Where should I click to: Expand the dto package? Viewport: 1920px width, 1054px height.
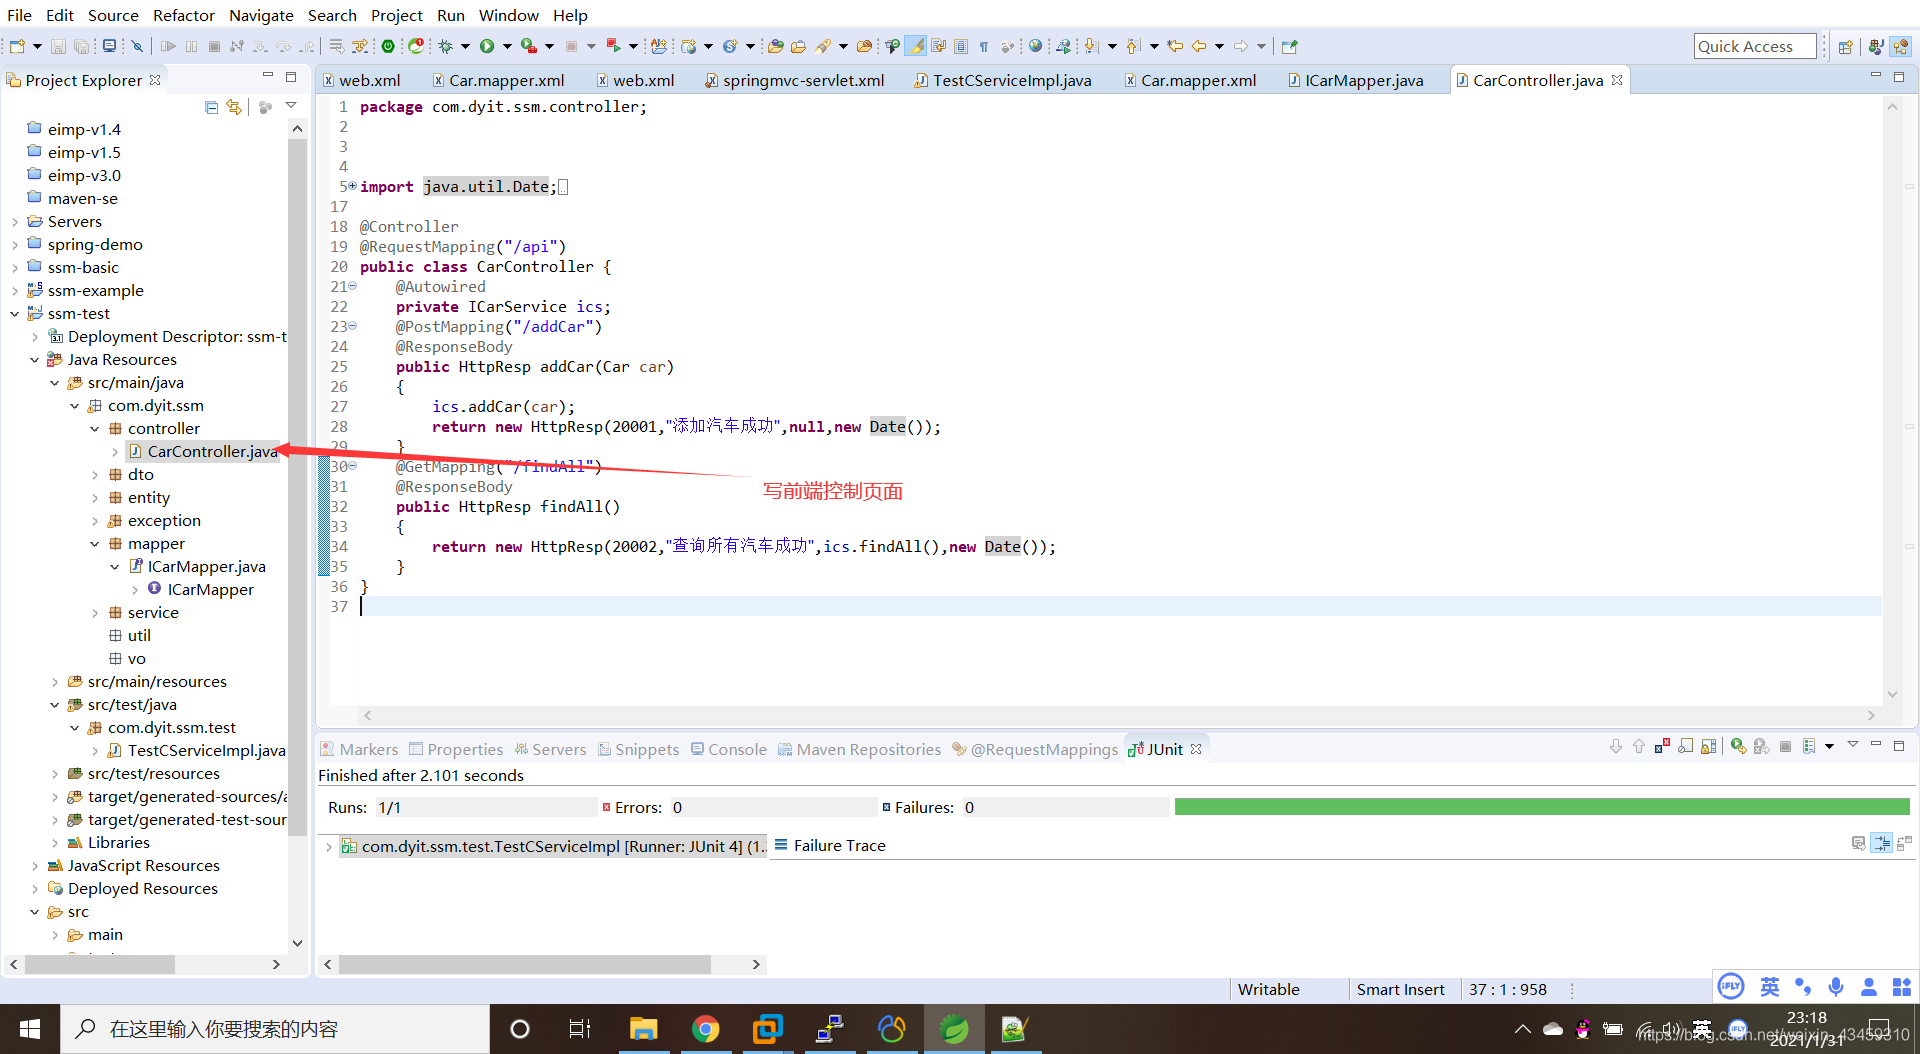95,475
